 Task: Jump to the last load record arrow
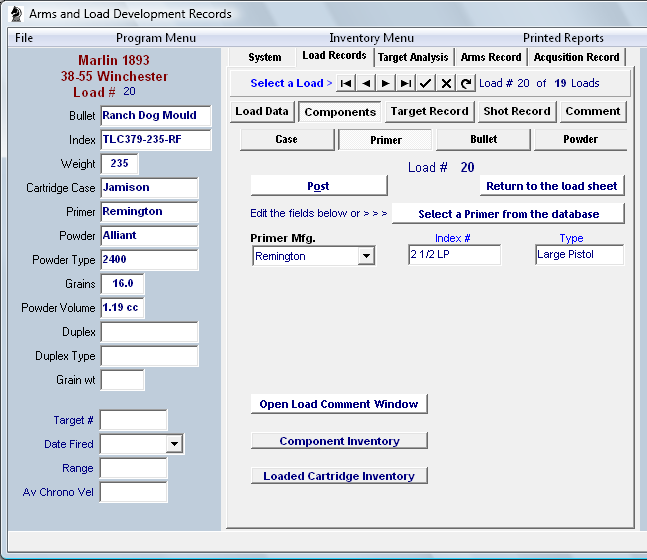406,83
